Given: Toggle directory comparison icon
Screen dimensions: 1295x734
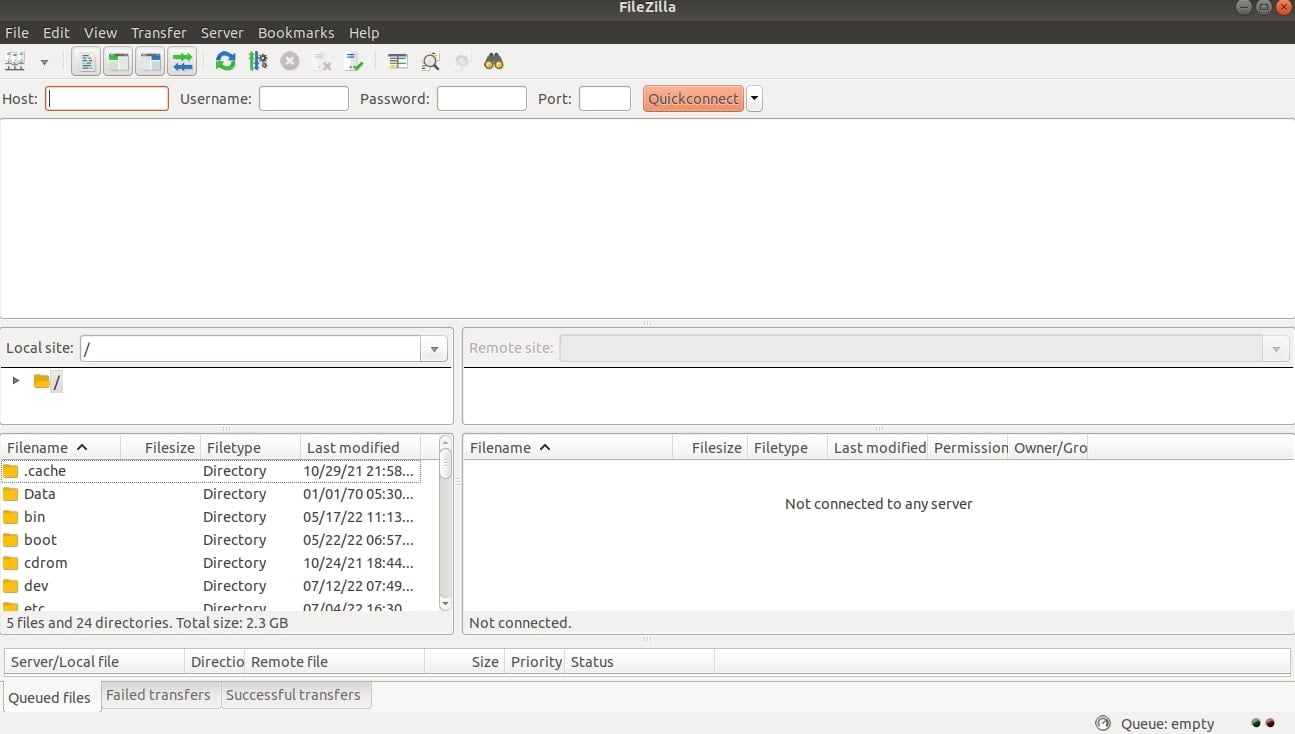Looking at the screenshot, I should [430, 62].
